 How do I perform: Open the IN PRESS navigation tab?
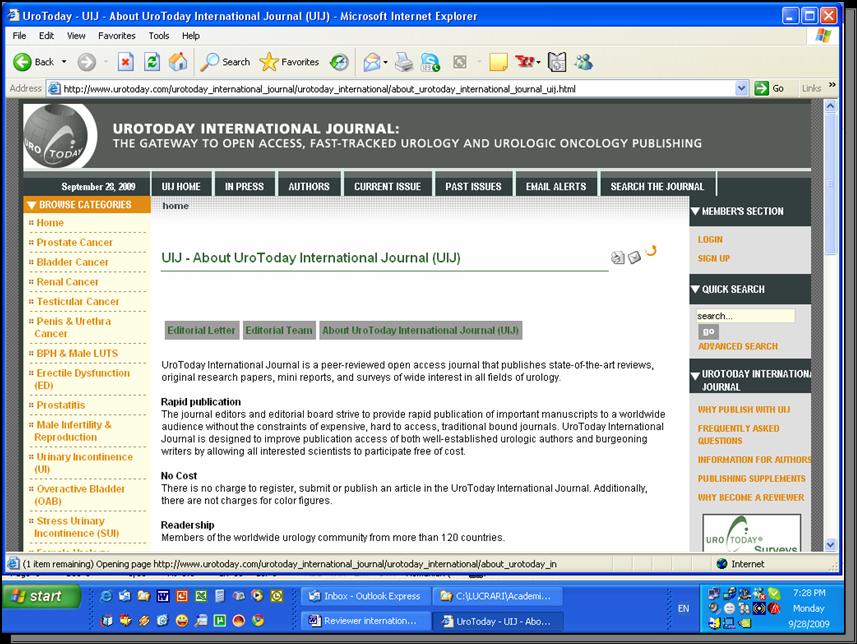(x=244, y=186)
